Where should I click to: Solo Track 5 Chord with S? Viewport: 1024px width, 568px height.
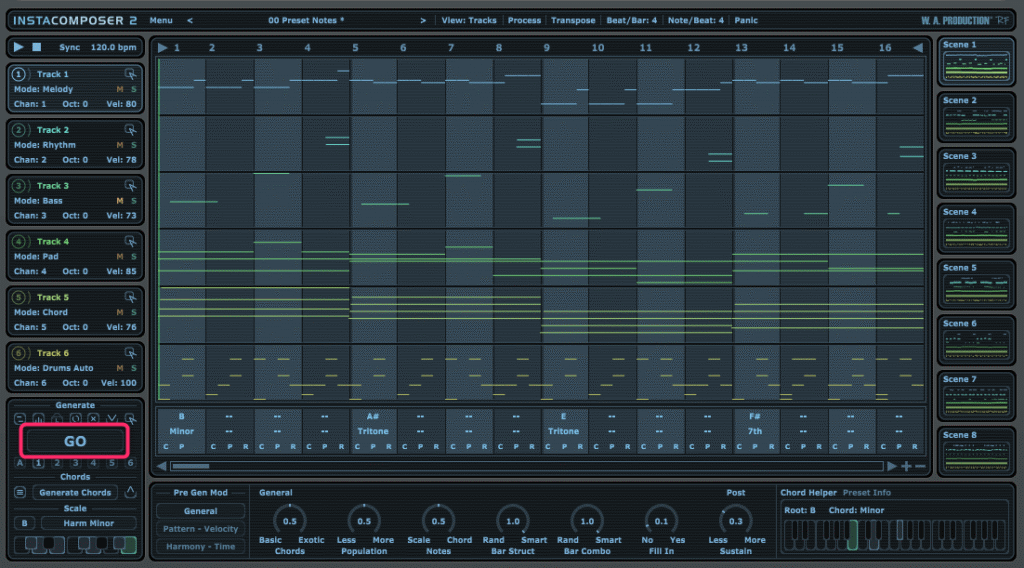click(134, 312)
